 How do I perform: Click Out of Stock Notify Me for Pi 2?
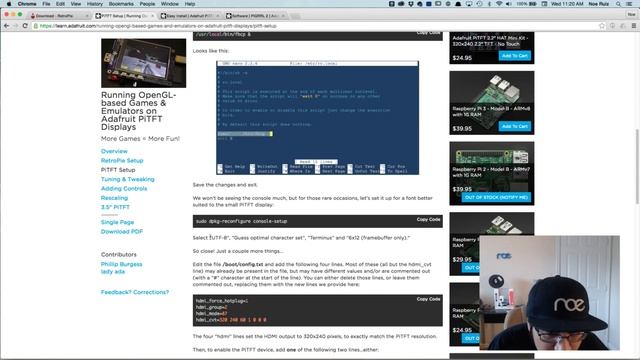(x=496, y=198)
